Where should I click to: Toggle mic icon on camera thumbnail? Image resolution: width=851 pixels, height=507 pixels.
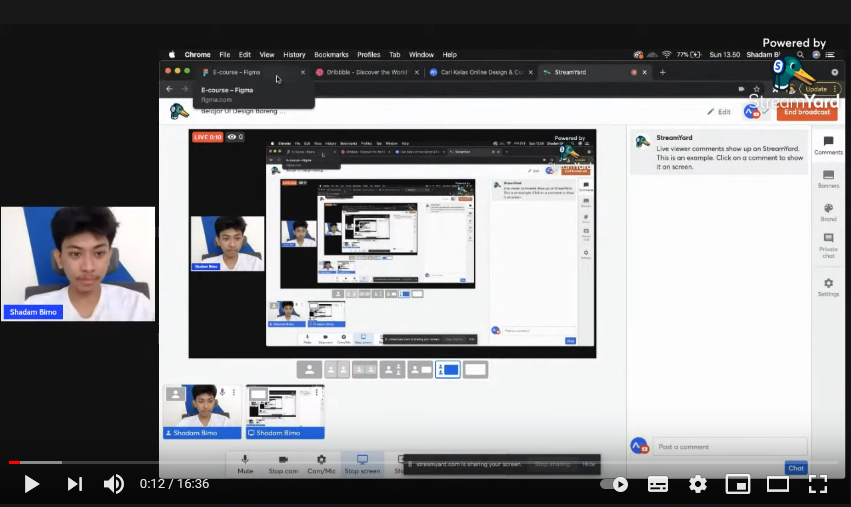click(x=222, y=392)
